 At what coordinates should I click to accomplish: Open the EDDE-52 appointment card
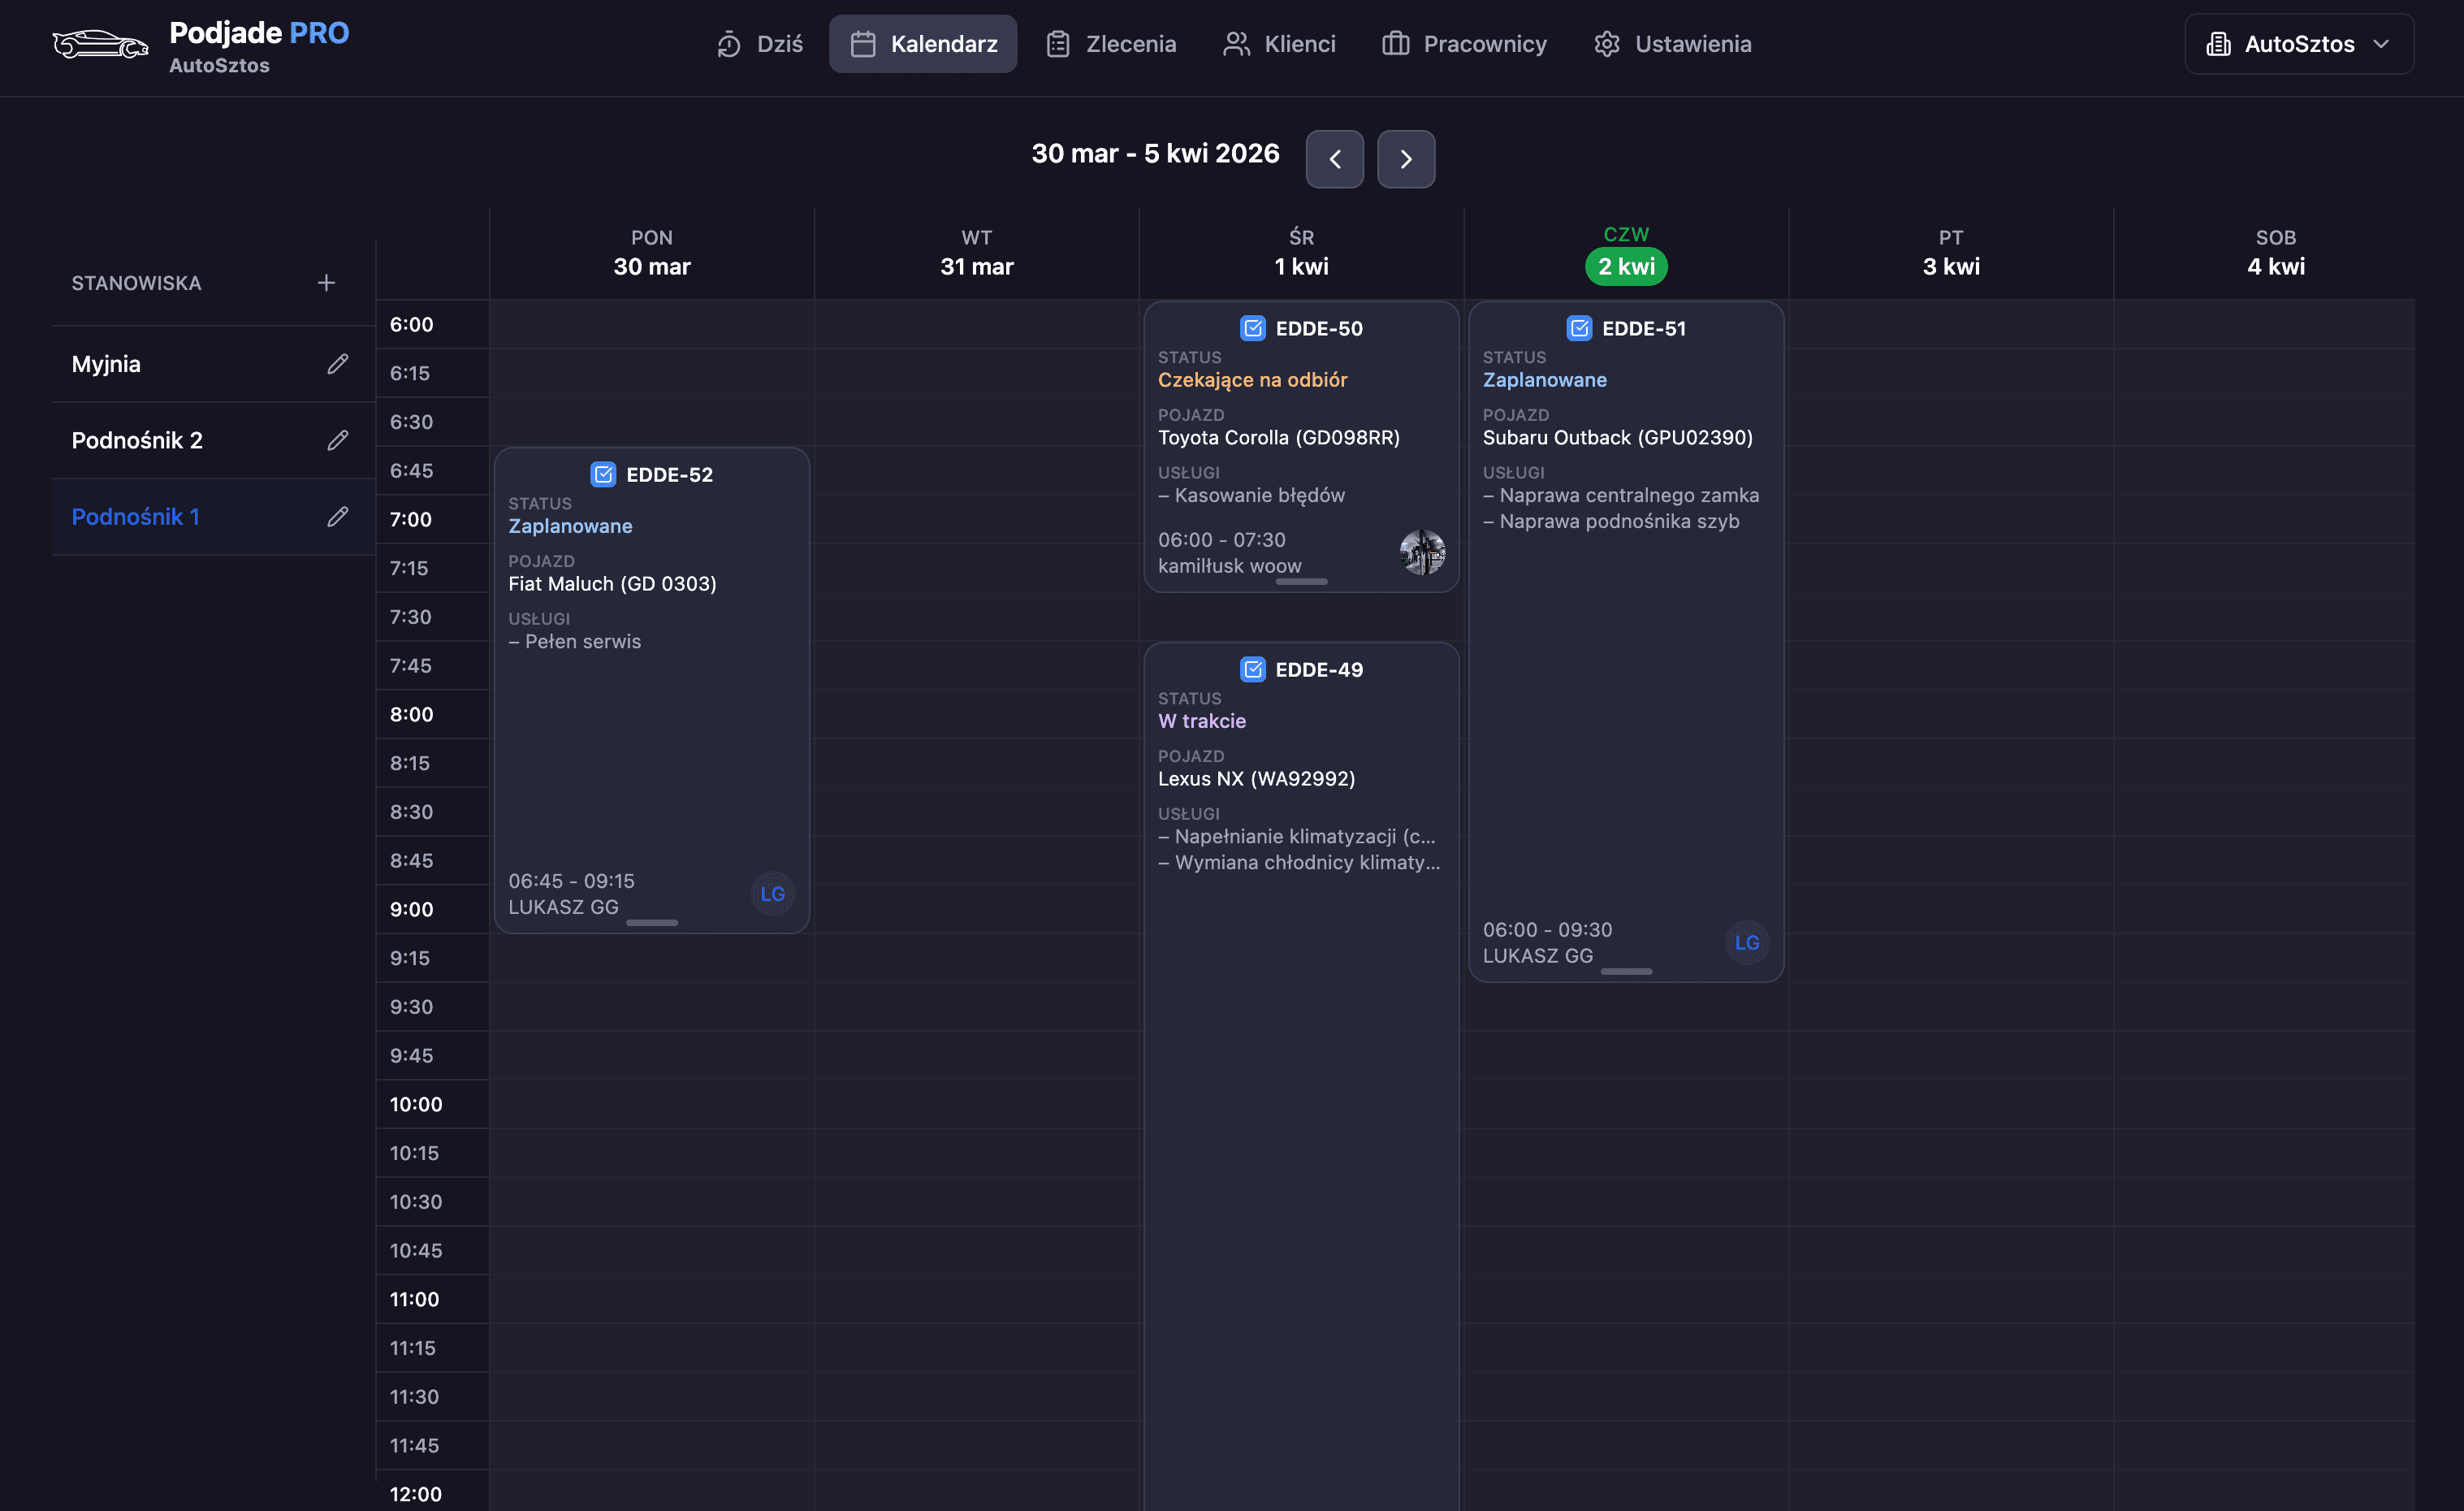pos(651,690)
